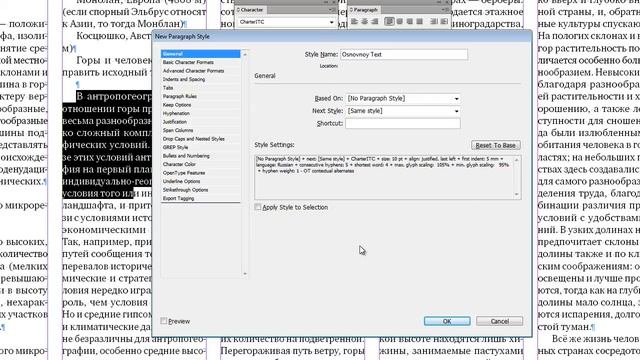Select Span Columns category
The height and width of the screenshot is (360, 640).
(x=200, y=131)
